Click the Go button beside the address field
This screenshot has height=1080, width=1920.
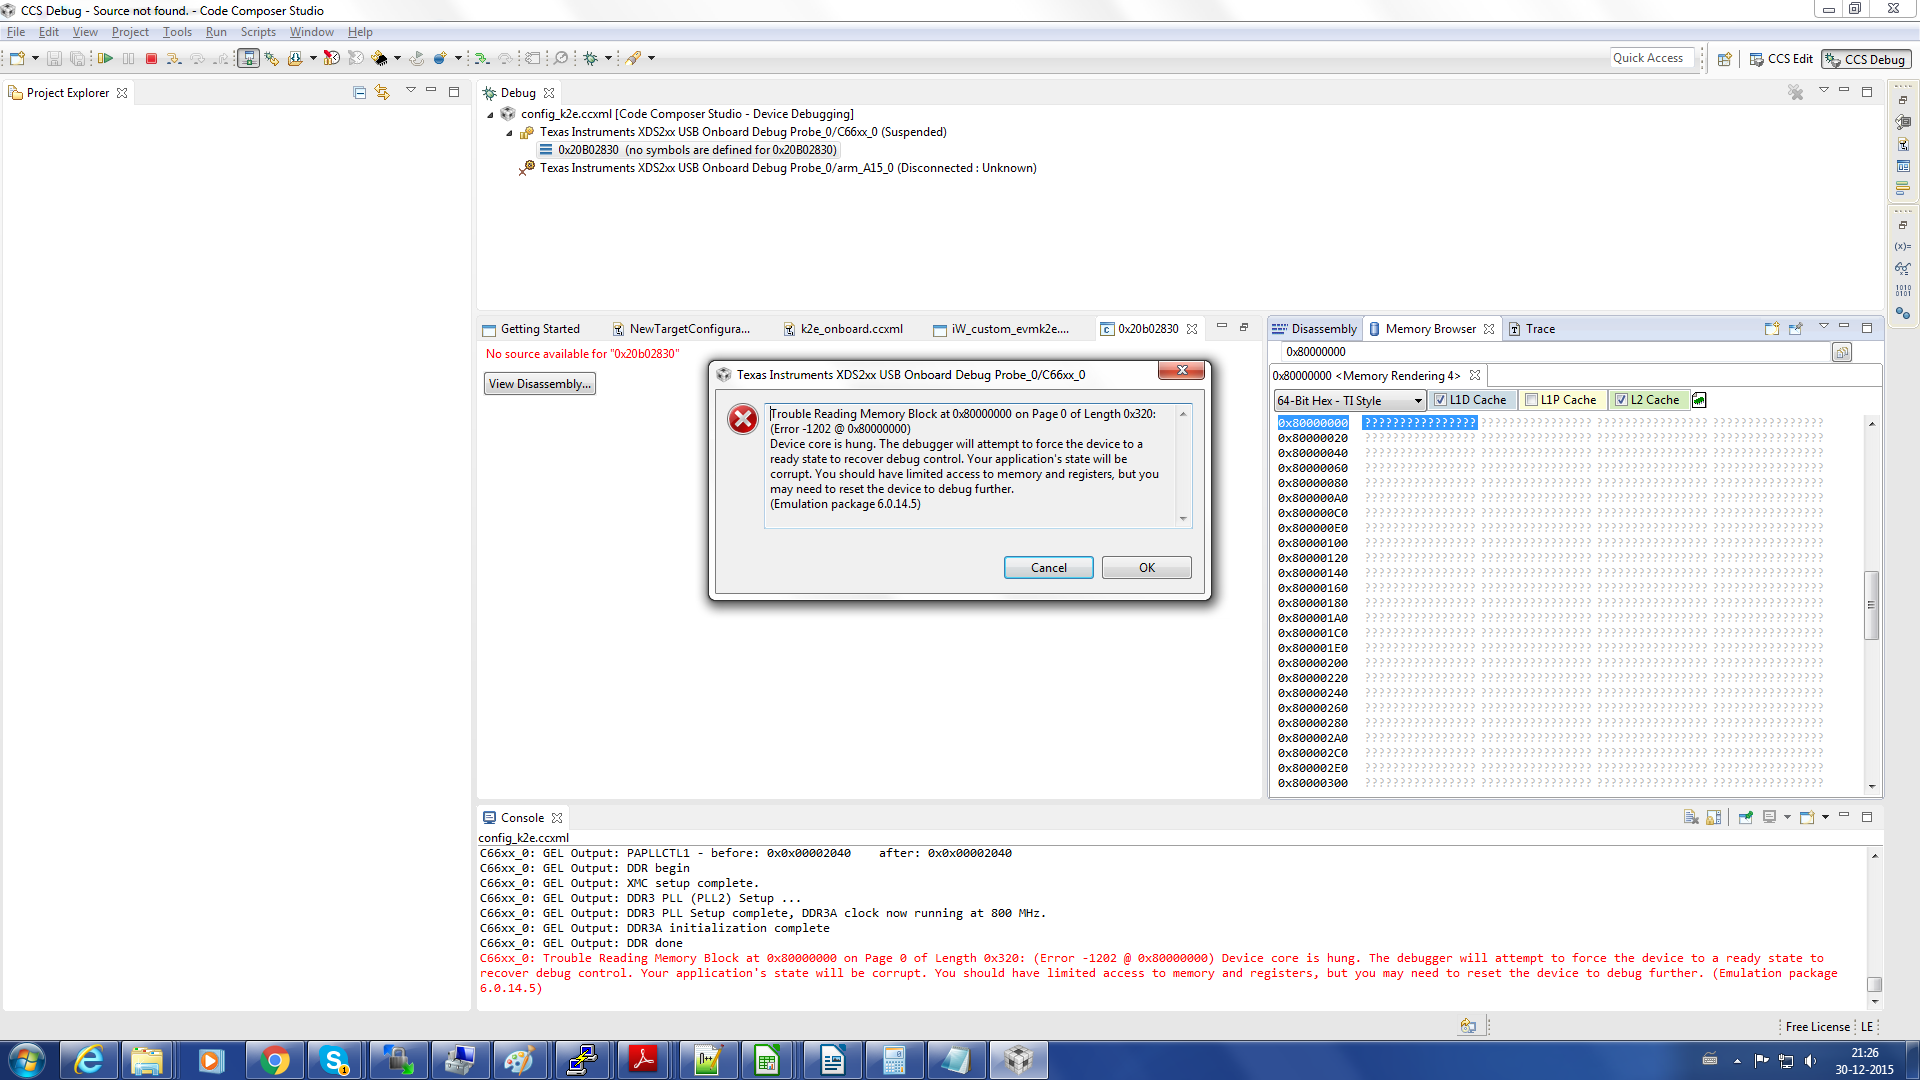pos(1842,352)
